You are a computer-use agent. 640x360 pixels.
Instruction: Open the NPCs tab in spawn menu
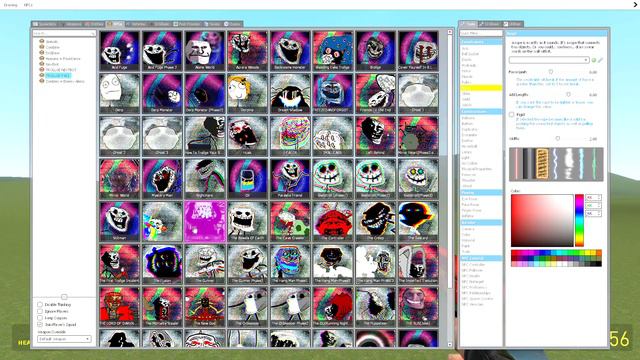click(115, 24)
